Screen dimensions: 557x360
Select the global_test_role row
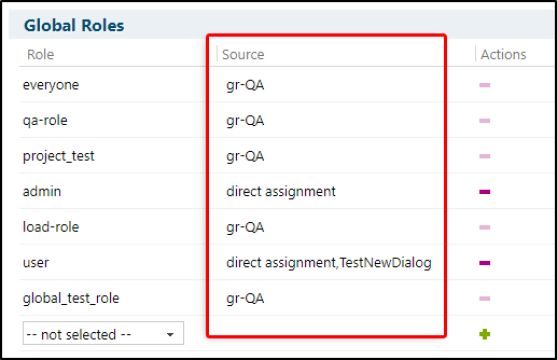click(x=286, y=297)
